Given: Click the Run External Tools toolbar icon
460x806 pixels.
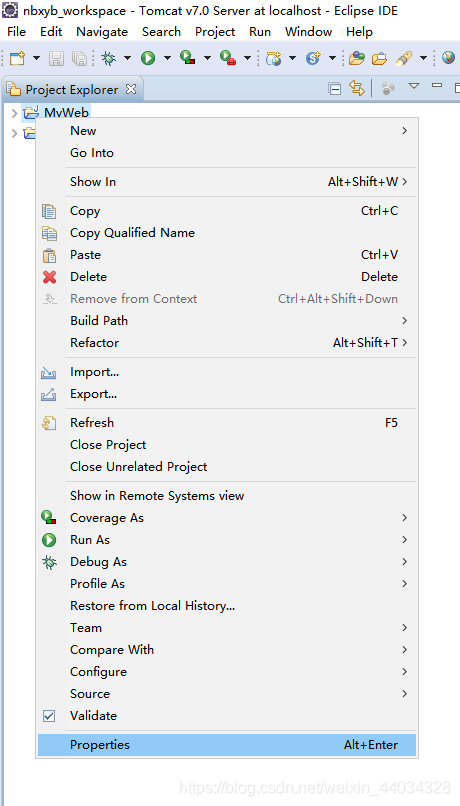Looking at the screenshot, I should point(227,58).
